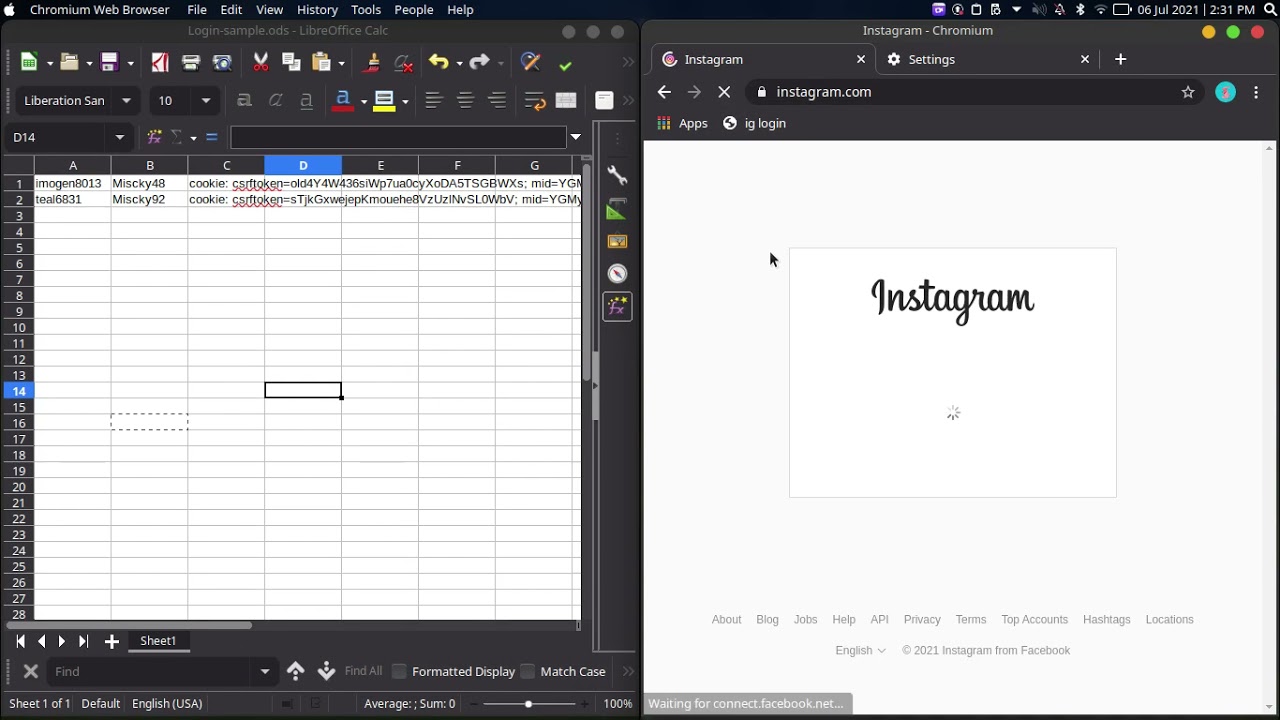Run the Spelling check icon
This screenshot has height=720, width=1280.
565,63
